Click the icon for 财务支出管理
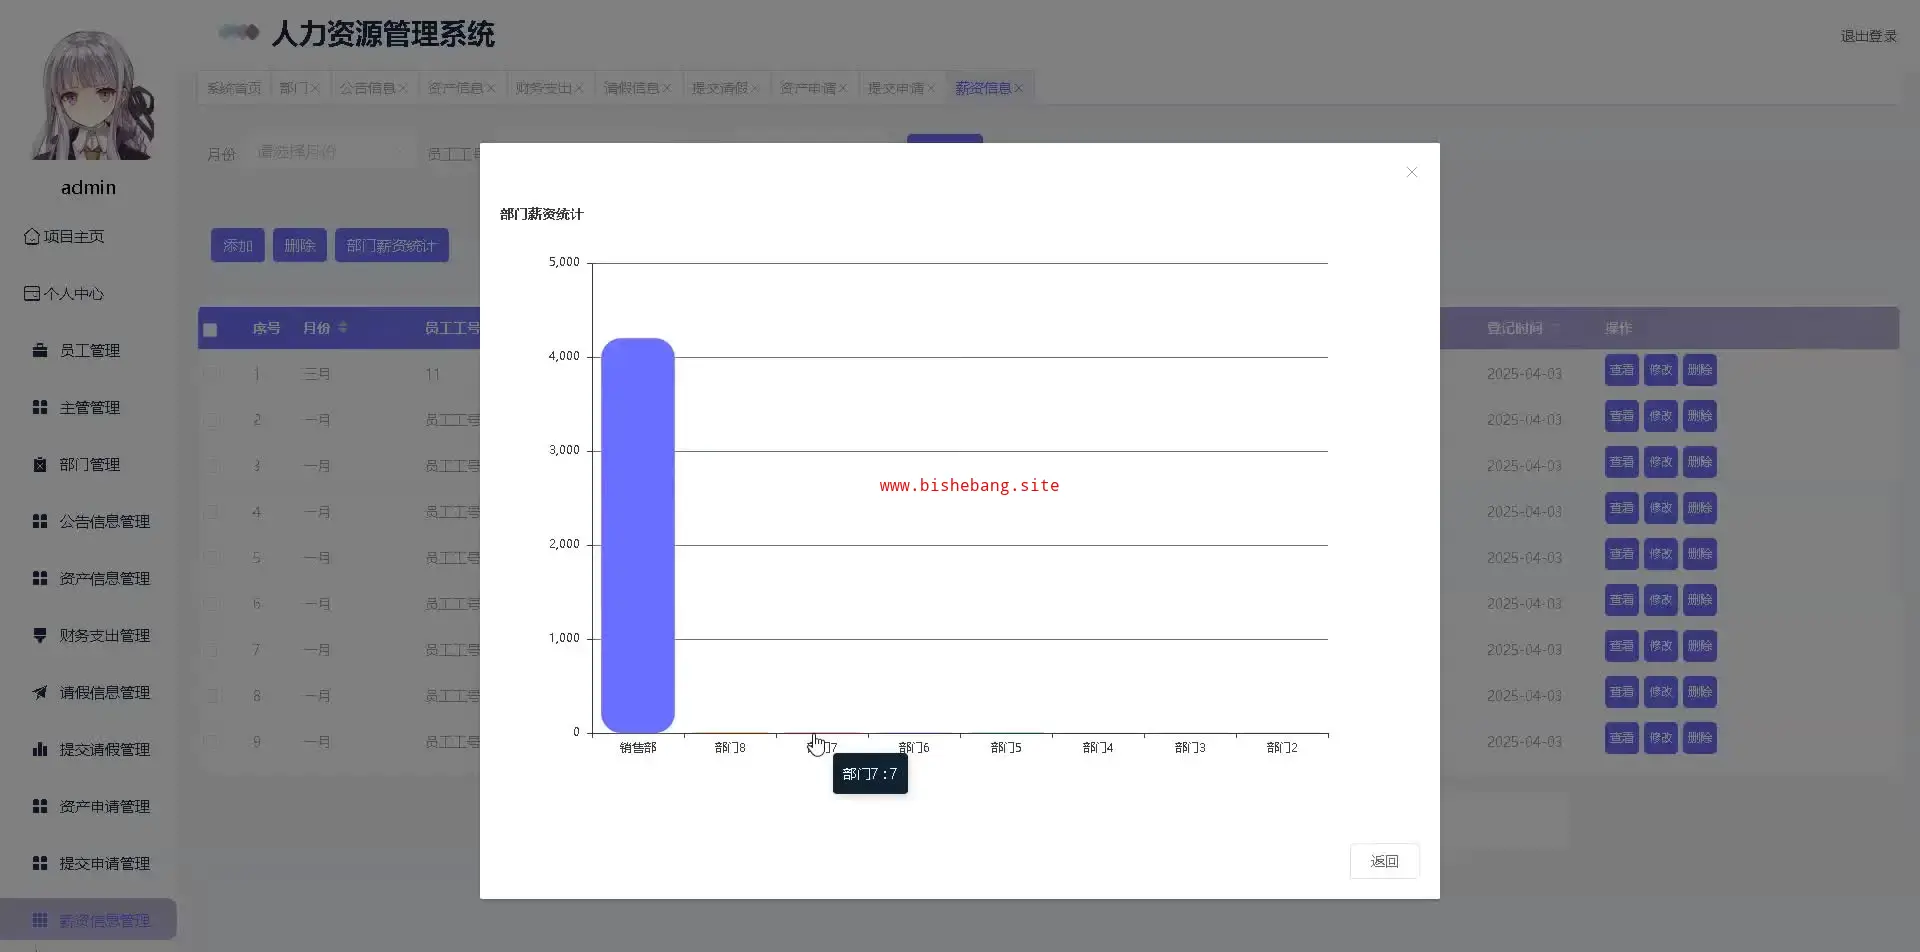This screenshot has width=1920, height=952. point(40,635)
